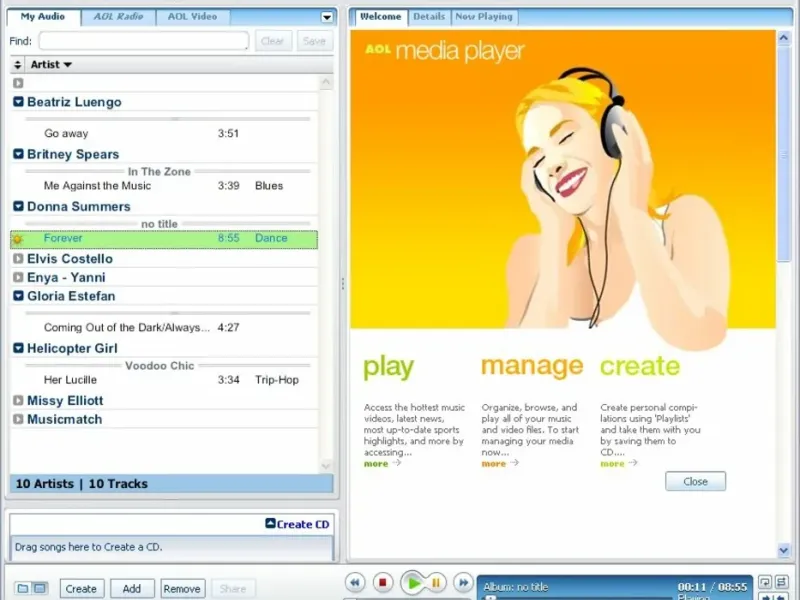The width and height of the screenshot is (800, 600).
Task: Click the Share button
Action: [x=233, y=589]
